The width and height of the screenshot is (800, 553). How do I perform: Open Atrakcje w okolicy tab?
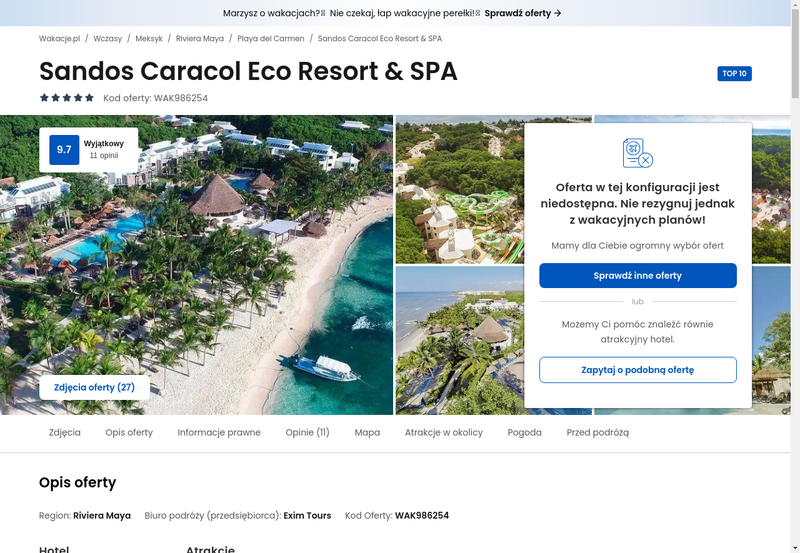pyautogui.click(x=444, y=433)
